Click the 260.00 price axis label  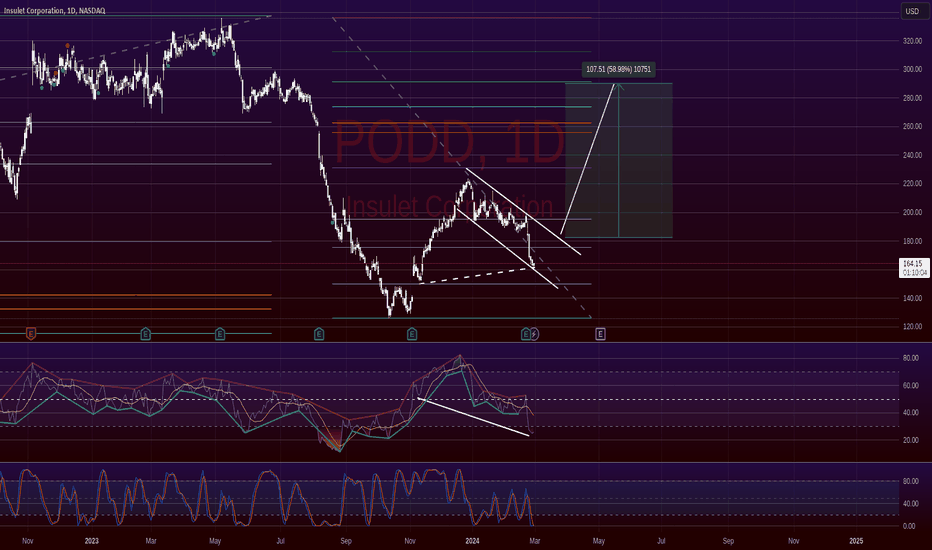912,127
